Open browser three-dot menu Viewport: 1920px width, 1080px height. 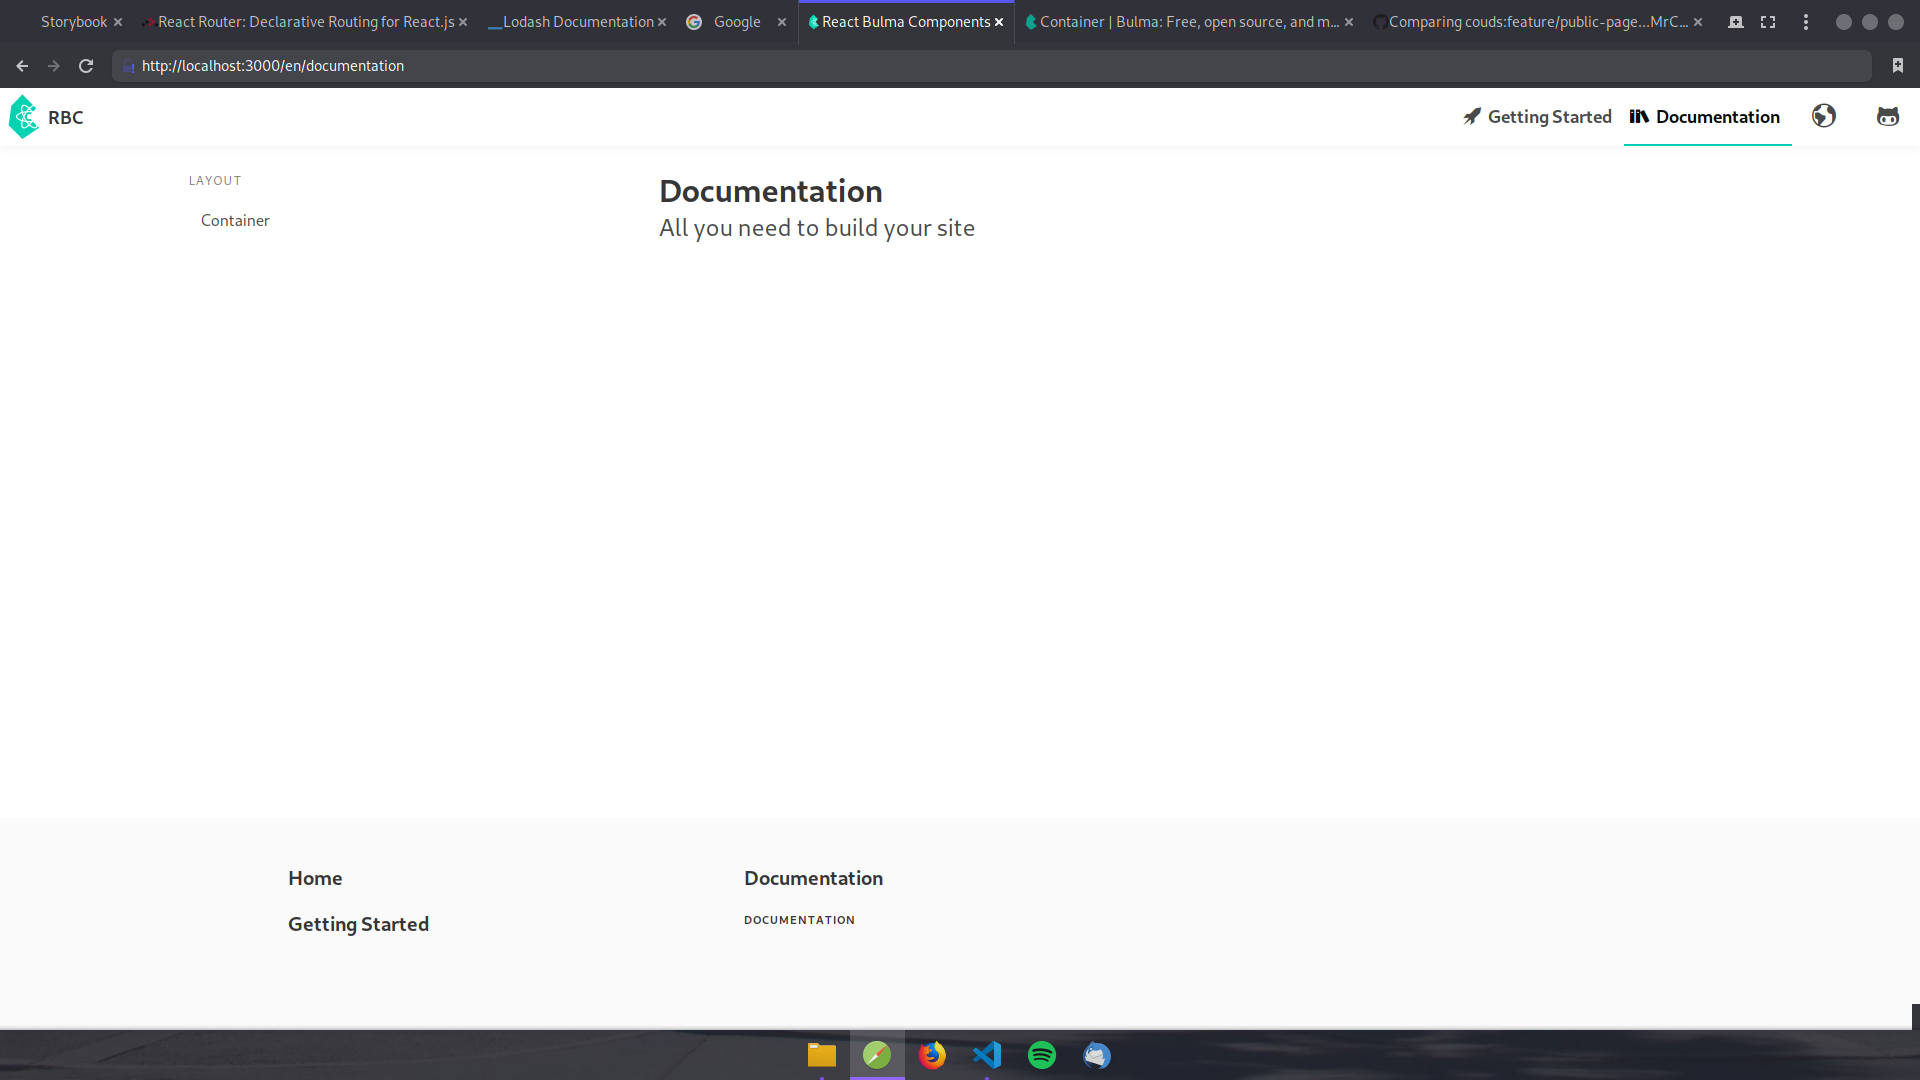[1805, 22]
